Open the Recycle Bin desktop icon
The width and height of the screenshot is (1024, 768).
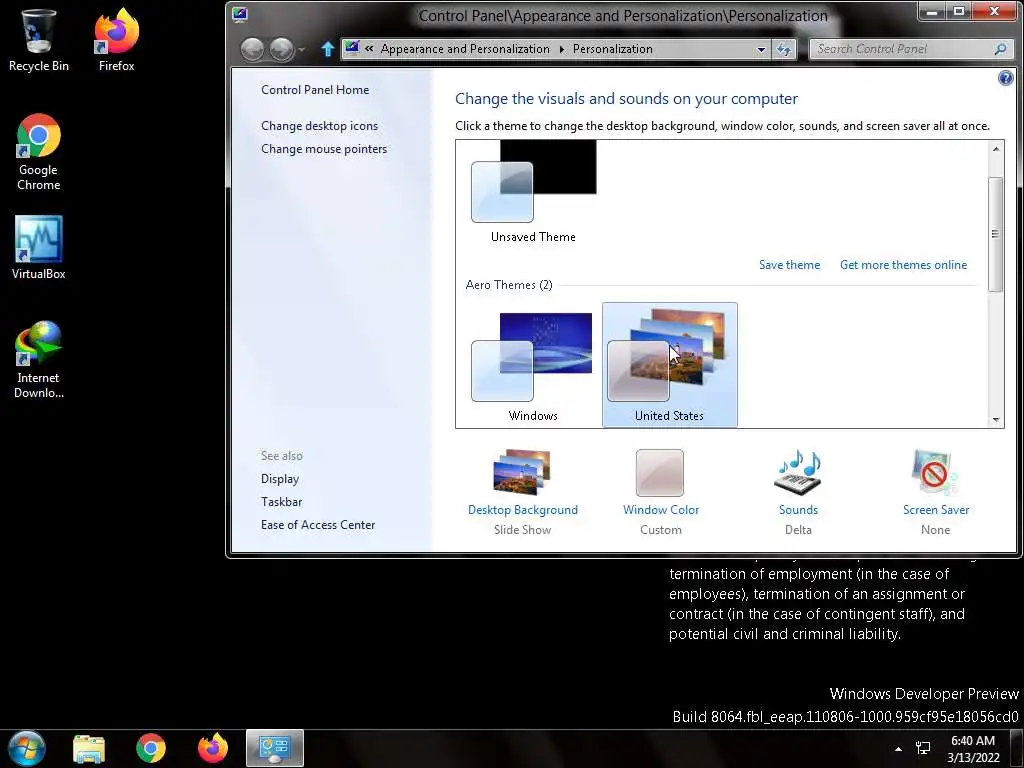point(38,40)
